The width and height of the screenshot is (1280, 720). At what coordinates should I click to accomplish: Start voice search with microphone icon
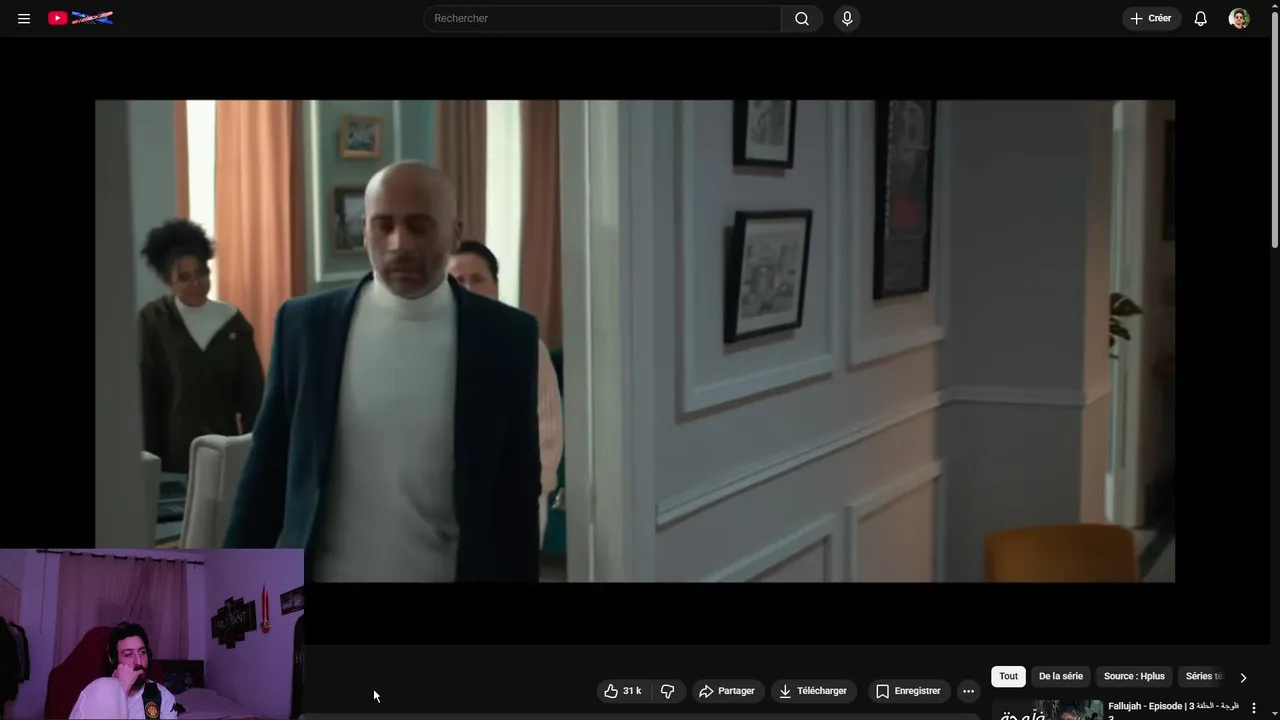pyautogui.click(x=847, y=18)
